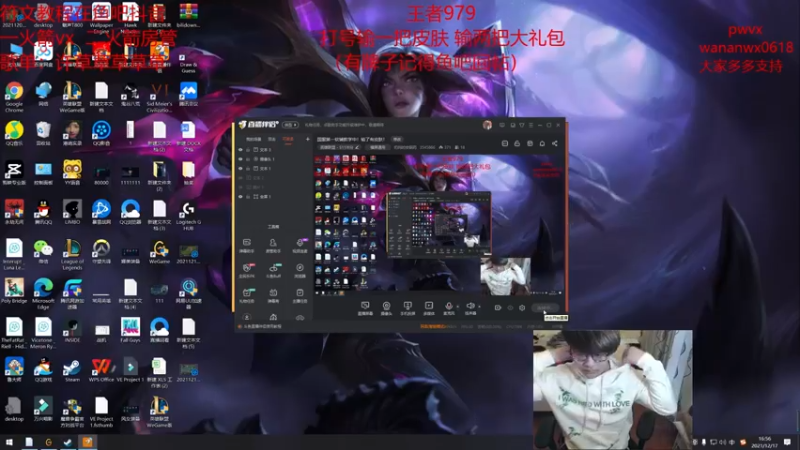Select the Poly Bridge desktop icon
This screenshot has width=800, height=450.
pos(14,291)
